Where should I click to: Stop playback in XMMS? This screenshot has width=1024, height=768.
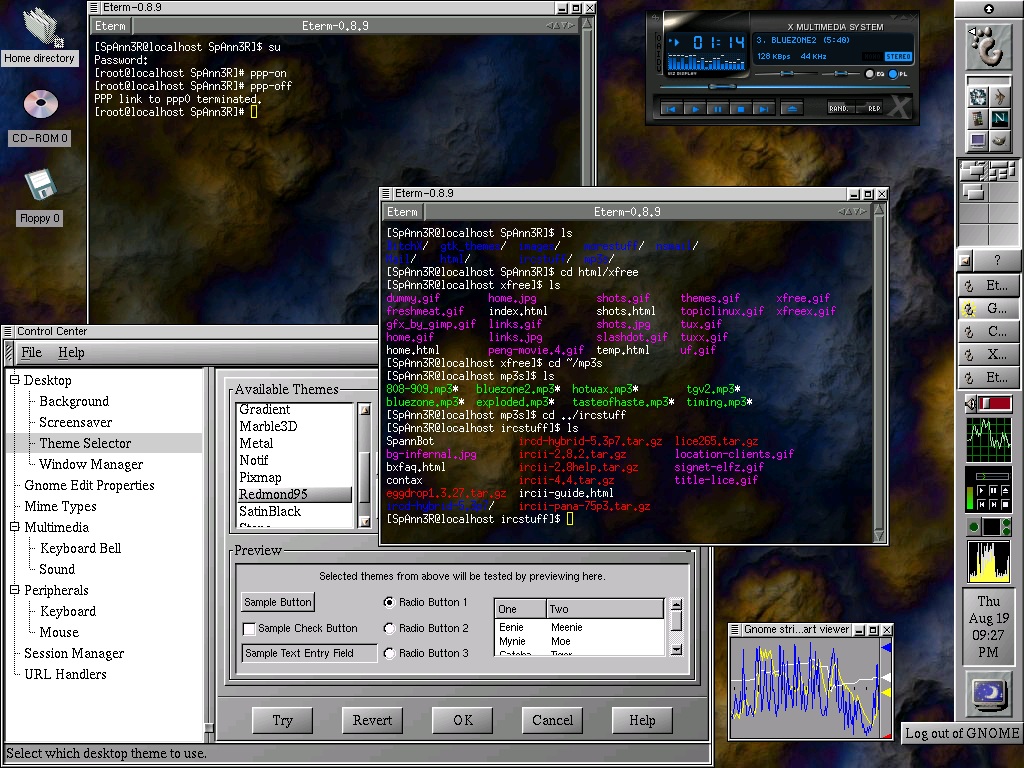pyautogui.click(x=741, y=108)
